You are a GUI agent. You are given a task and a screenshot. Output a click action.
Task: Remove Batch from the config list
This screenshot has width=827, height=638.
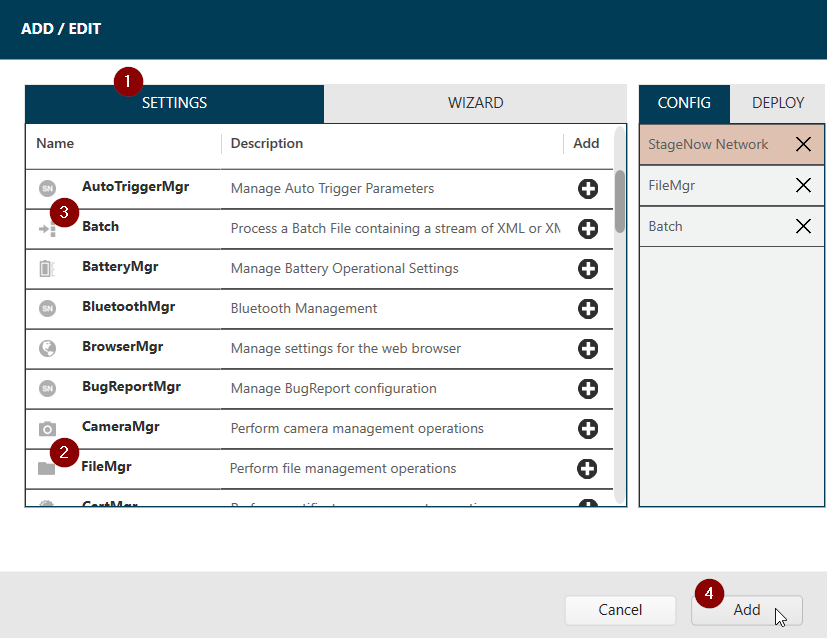point(803,226)
